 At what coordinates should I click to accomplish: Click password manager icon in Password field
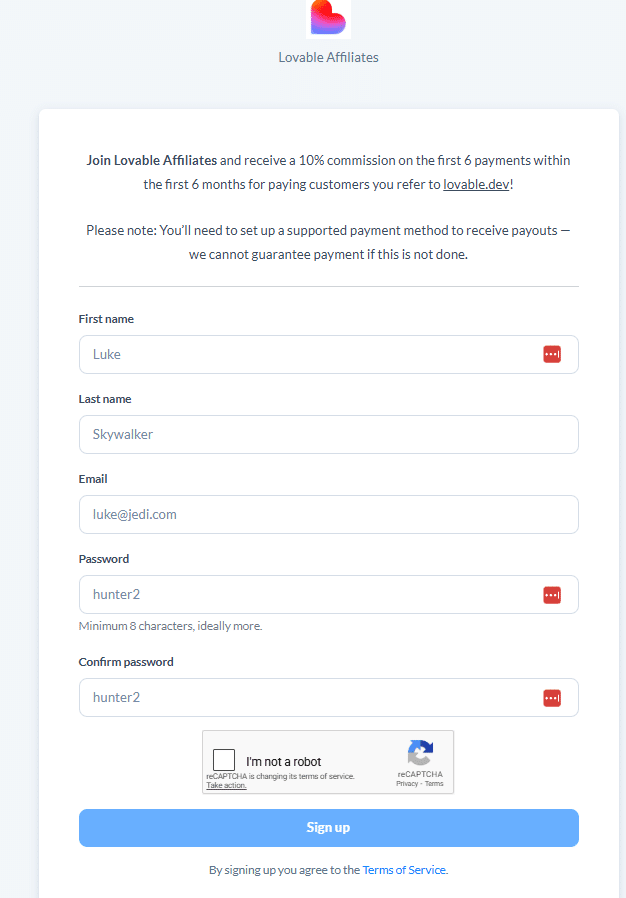tap(552, 595)
